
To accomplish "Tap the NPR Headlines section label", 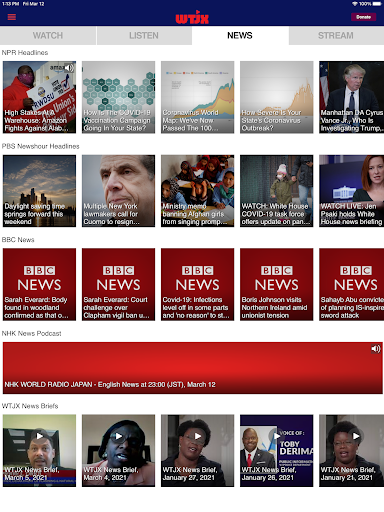I will click(x=25, y=53).
